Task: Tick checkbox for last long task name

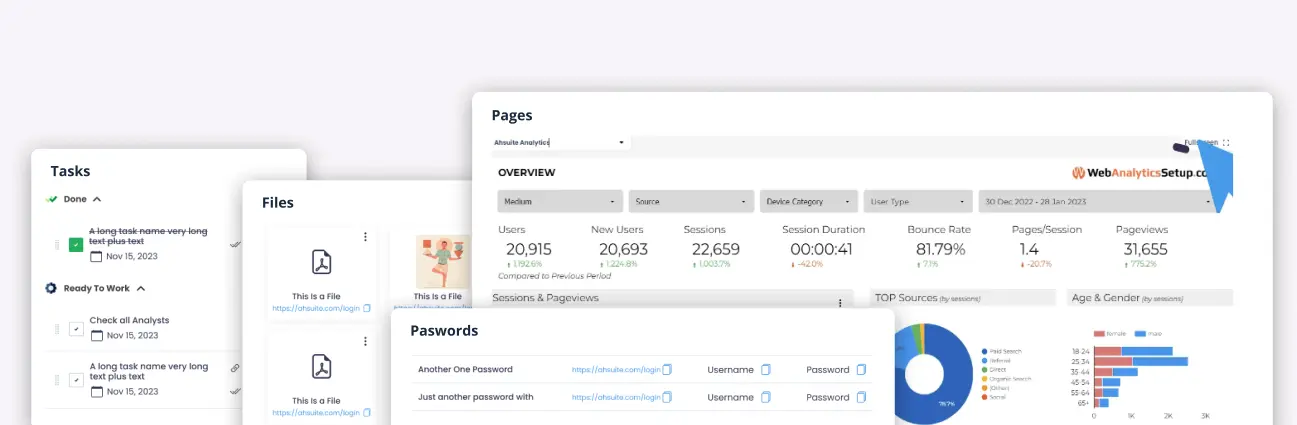Action: point(76,380)
